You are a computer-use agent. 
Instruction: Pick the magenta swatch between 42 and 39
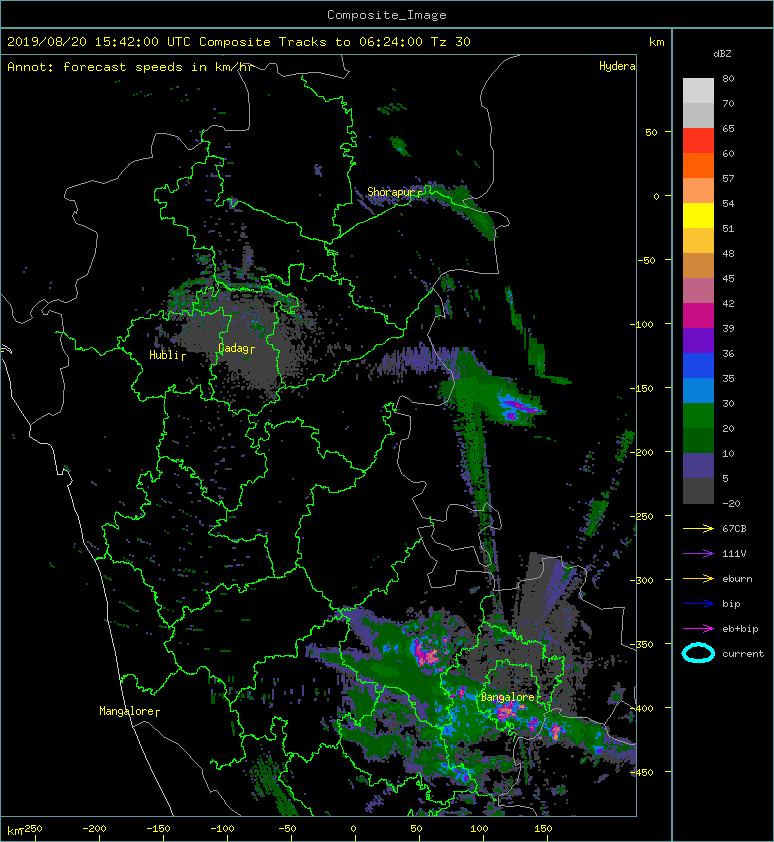tap(698, 316)
